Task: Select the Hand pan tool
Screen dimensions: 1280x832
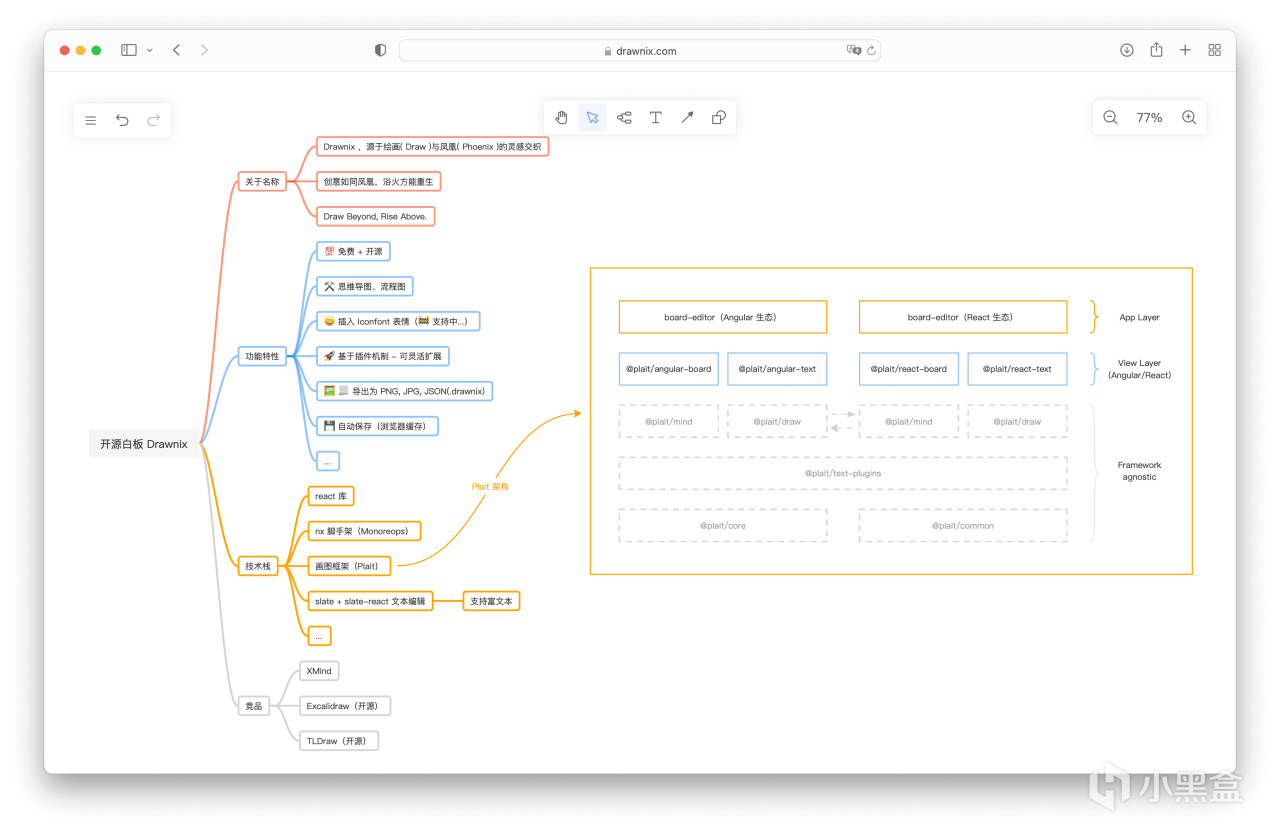Action: click(561, 117)
